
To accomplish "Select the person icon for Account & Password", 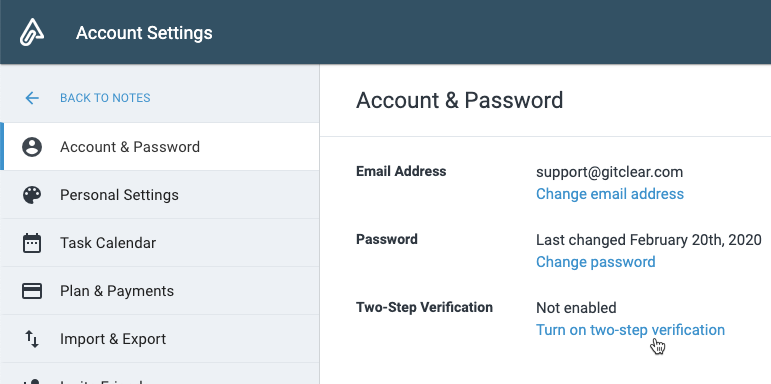I will pyautogui.click(x=32, y=147).
